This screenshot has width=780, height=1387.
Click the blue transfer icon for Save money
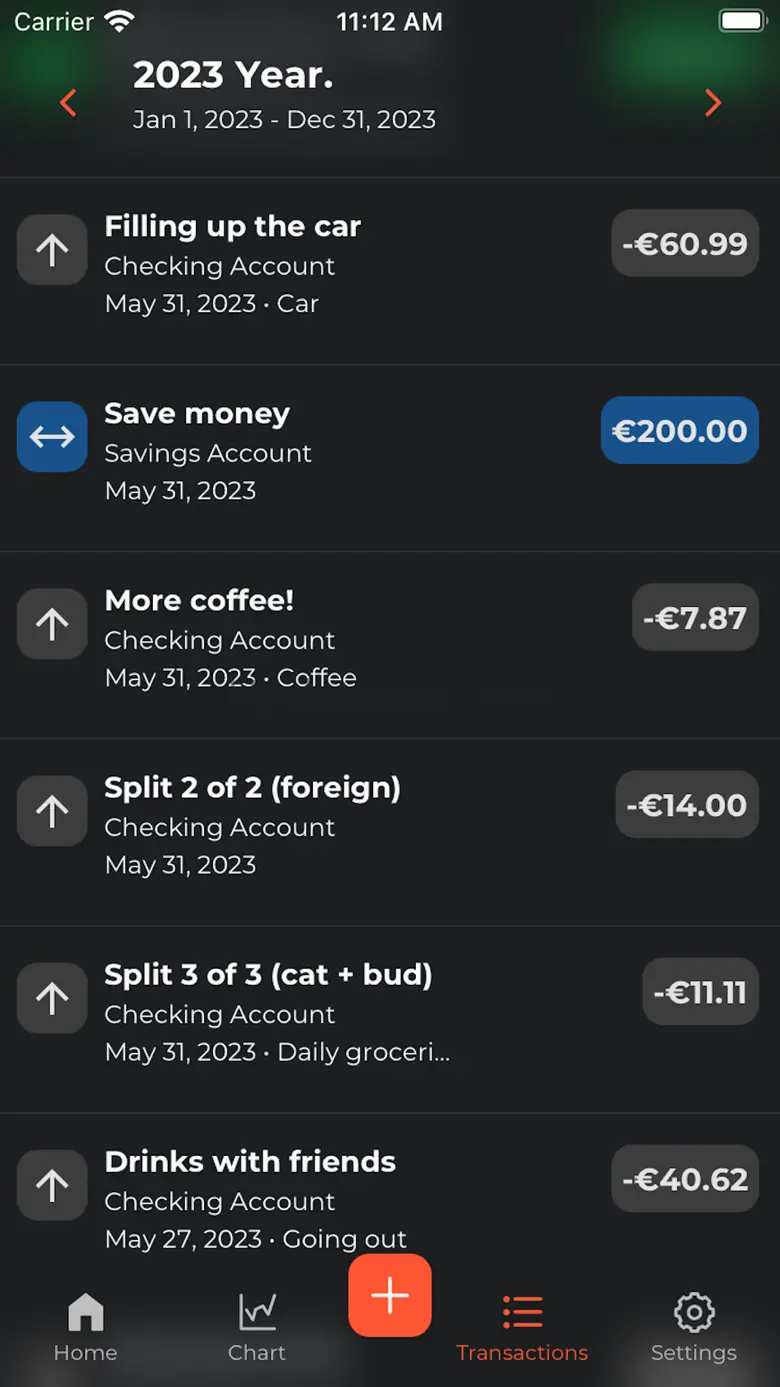tap(52, 437)
